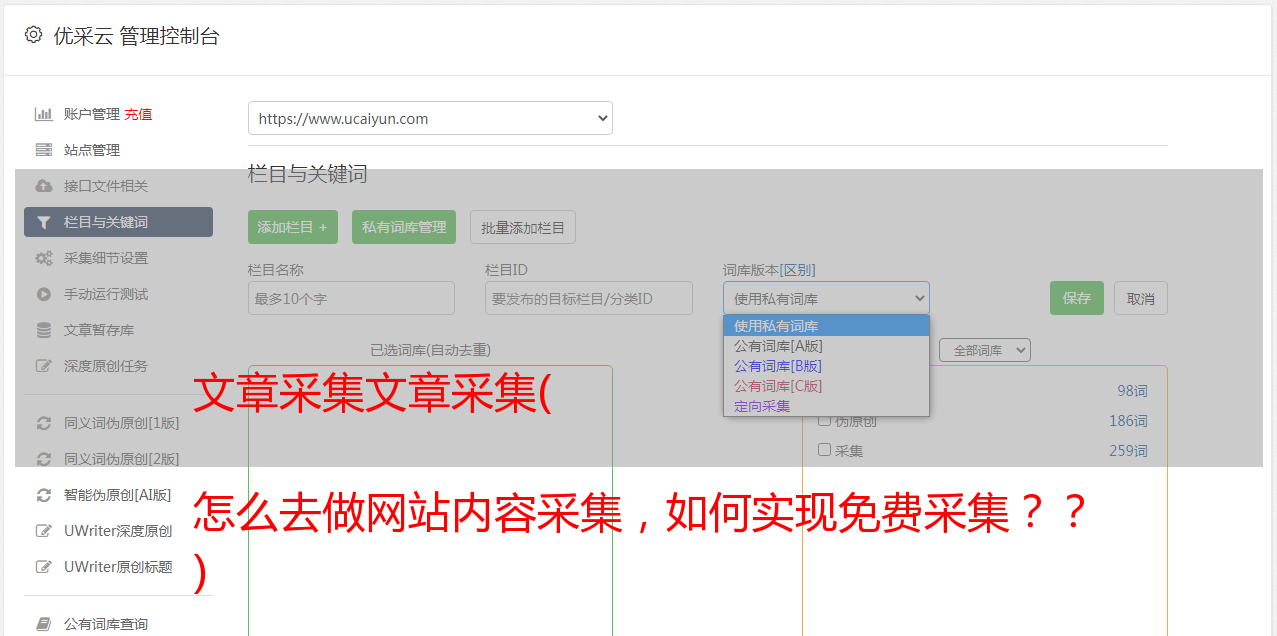
Task: Open the 全部词库 filter dropdown
Action: click(x=985, y=350)
